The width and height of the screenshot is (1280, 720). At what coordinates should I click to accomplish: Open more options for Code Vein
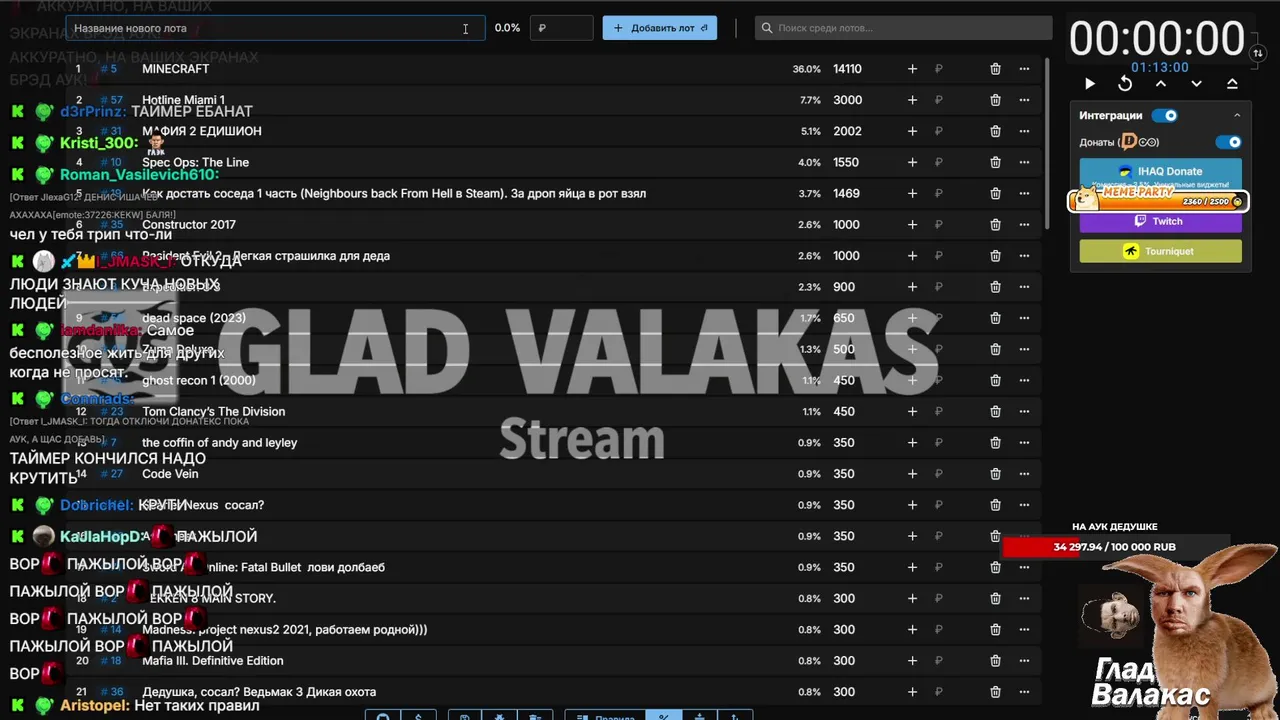click(x=1024, y=474)
